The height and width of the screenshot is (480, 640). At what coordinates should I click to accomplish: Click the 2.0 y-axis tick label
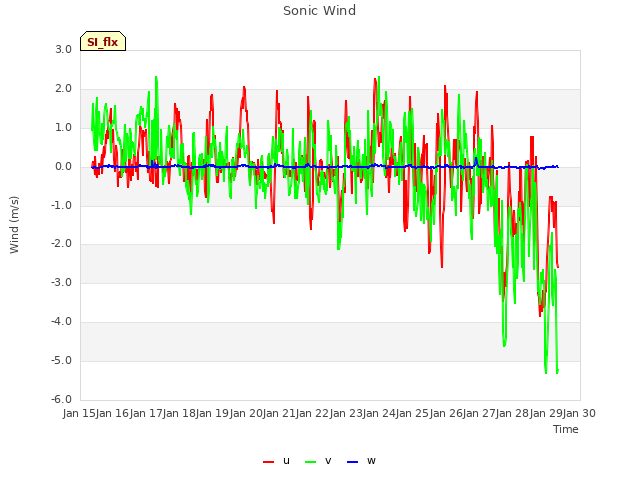click(x=64, y=89)
